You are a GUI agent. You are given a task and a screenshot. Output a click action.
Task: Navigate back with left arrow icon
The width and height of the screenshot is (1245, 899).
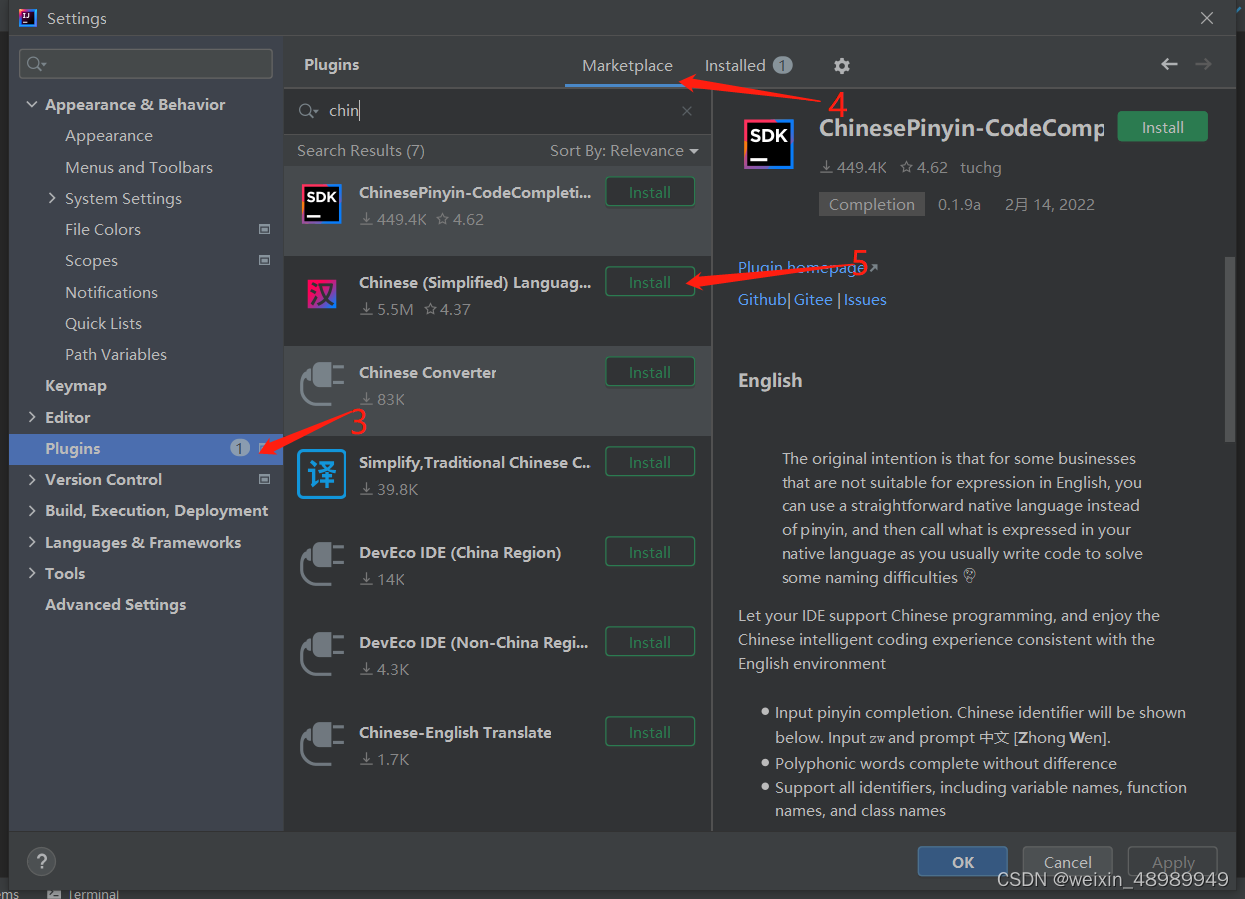1169,64
